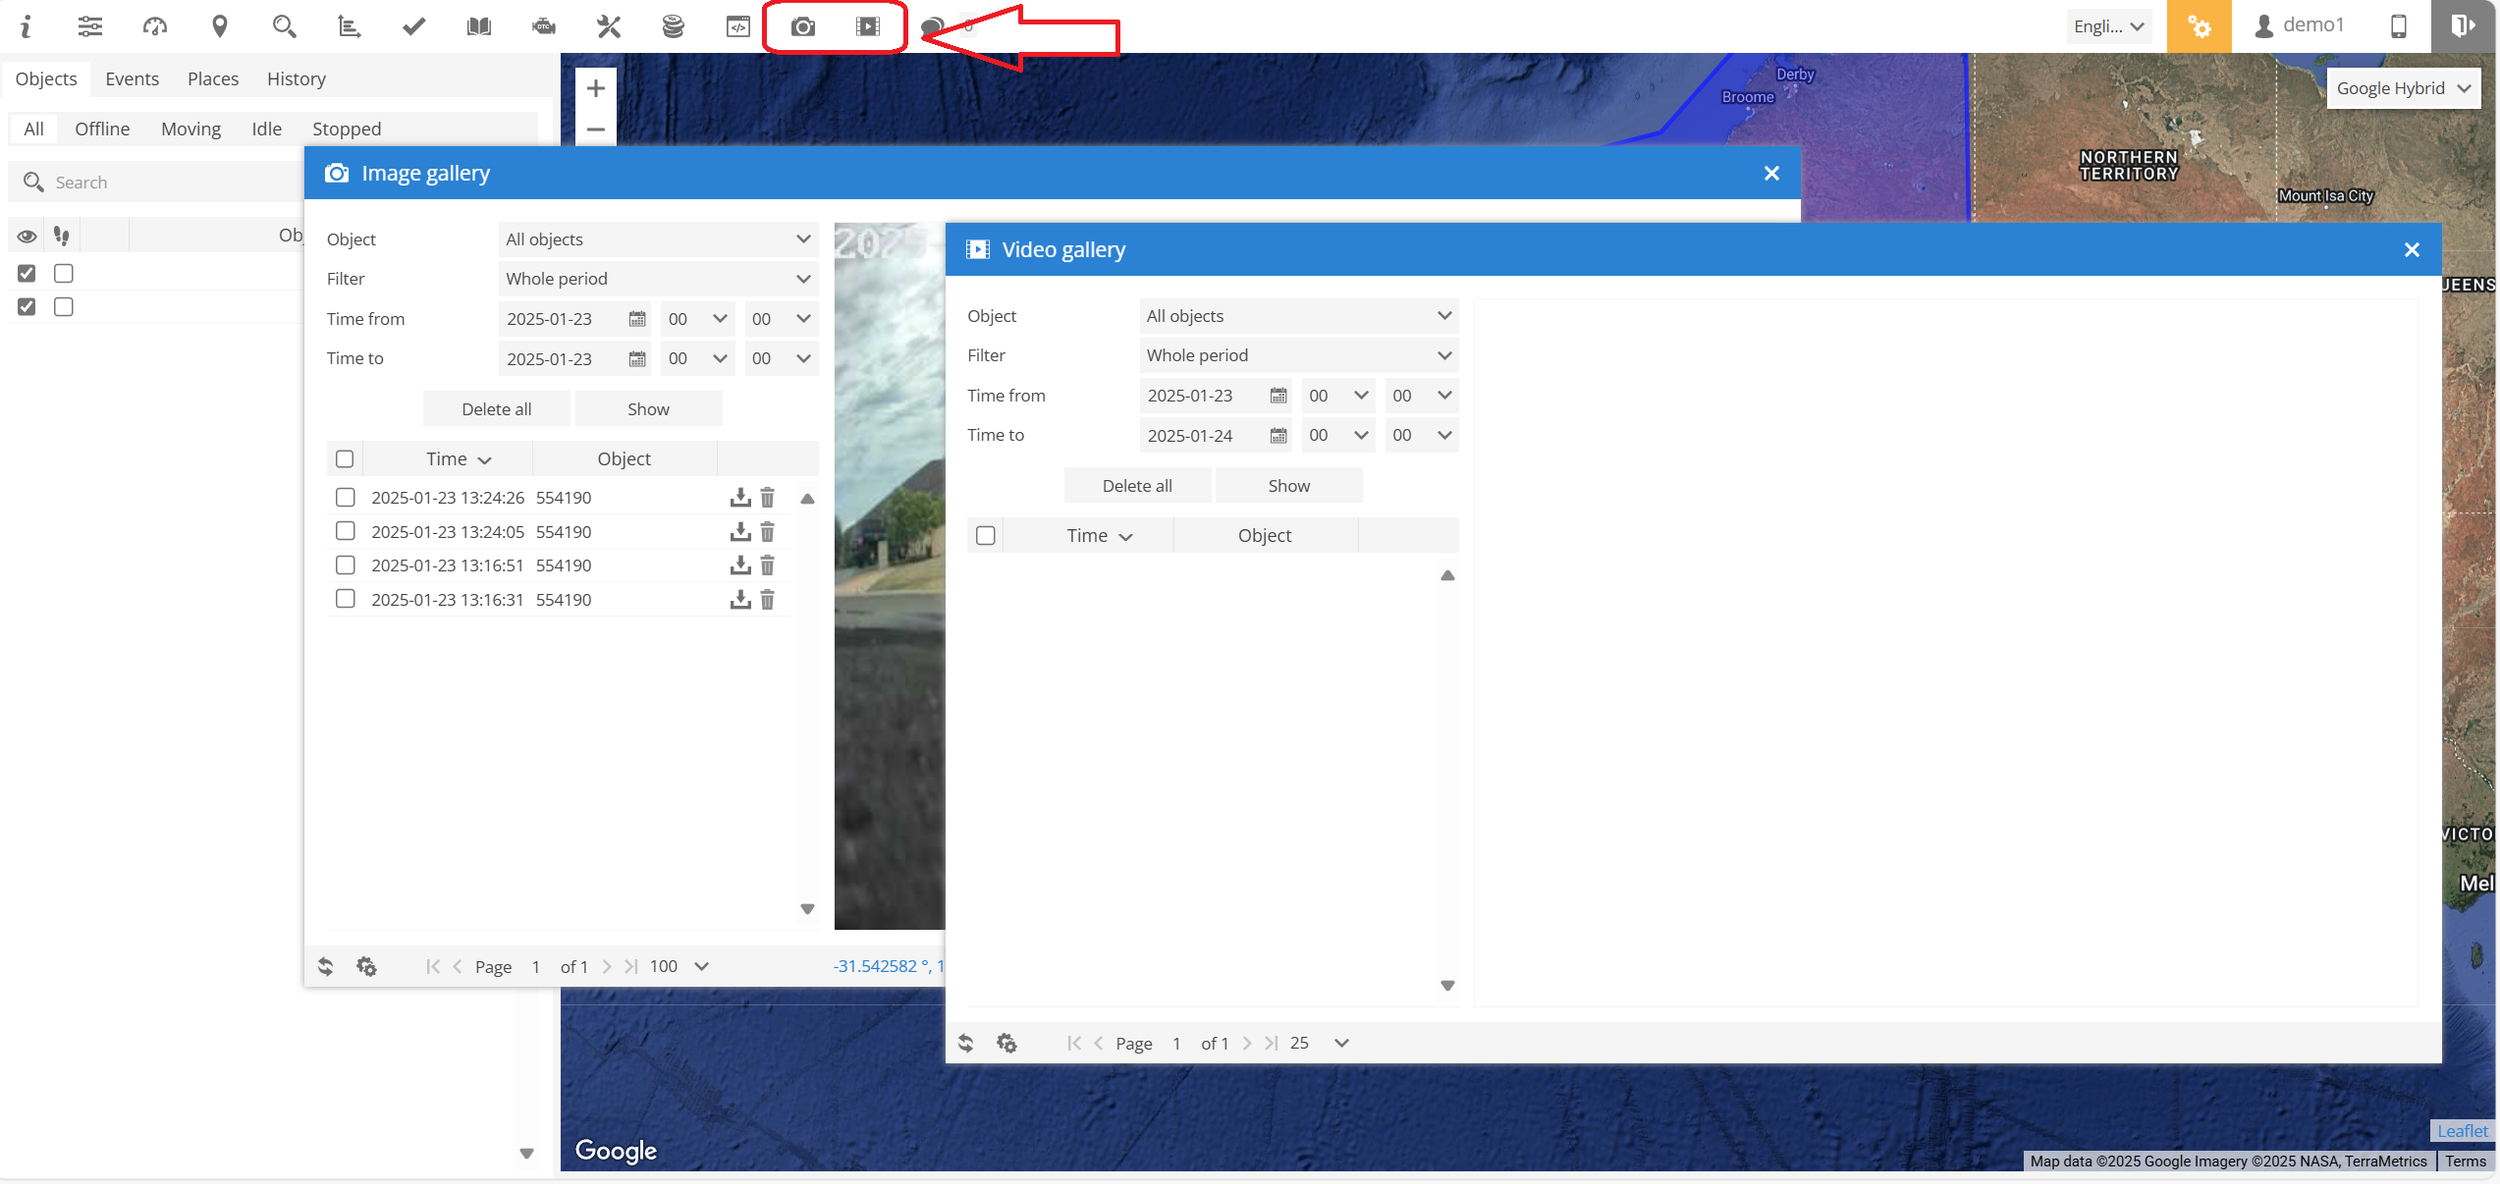Click Show button in Image gallery
Image resolution: width=2500 pixels, height=1184 pixels.
pyautogui.click(x=648, y=409)
